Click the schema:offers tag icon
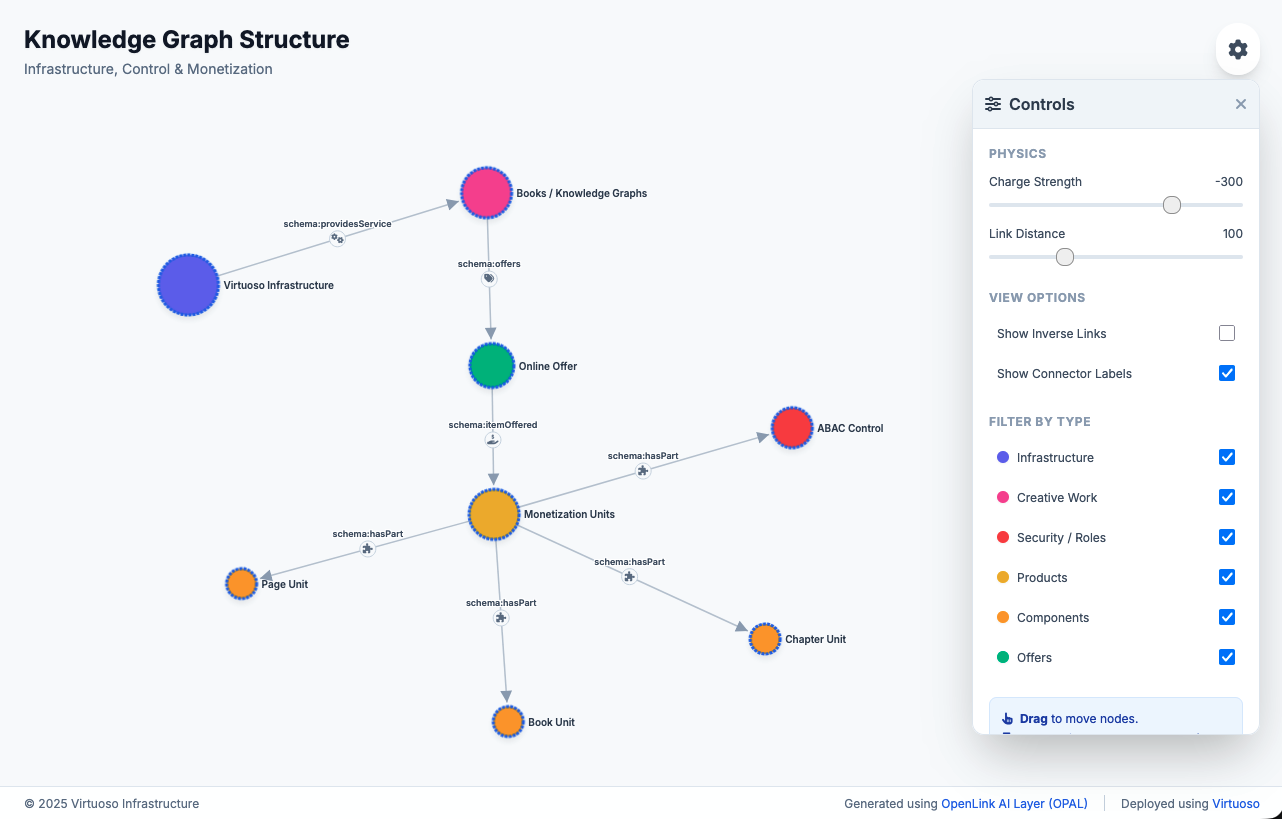This screenshot has height=819, width=1282. (489, 279)
